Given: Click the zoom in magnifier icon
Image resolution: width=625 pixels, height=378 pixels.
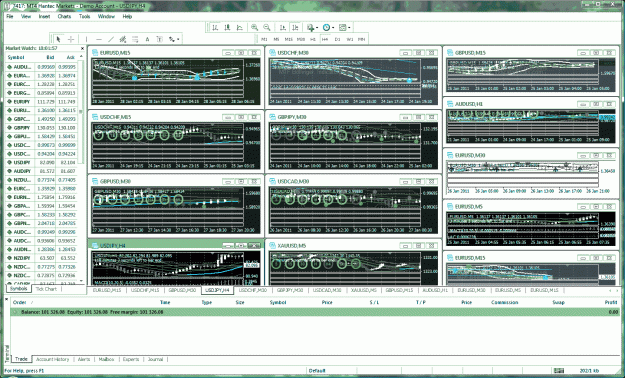Looking at the screenshot, I should 254,28.
